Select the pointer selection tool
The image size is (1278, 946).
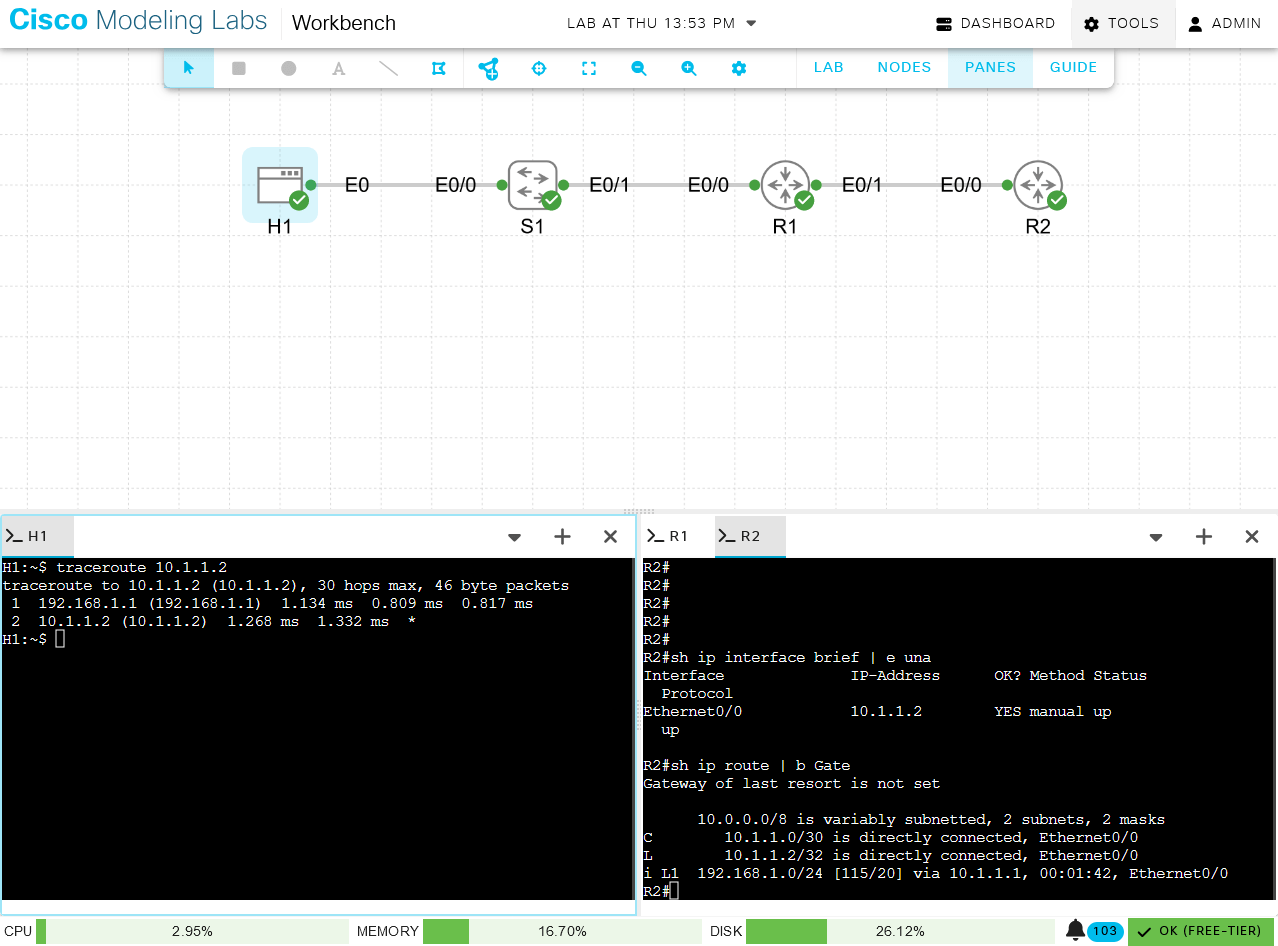tap(189, 68)
